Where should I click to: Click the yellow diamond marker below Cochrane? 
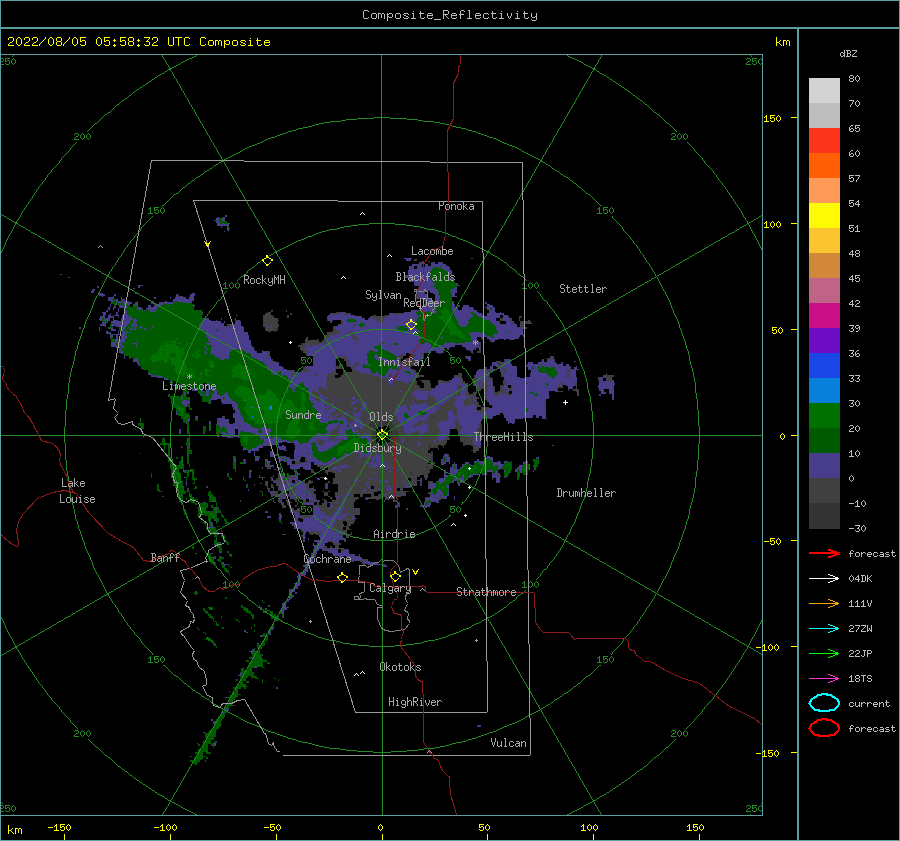tap(343, 577)
